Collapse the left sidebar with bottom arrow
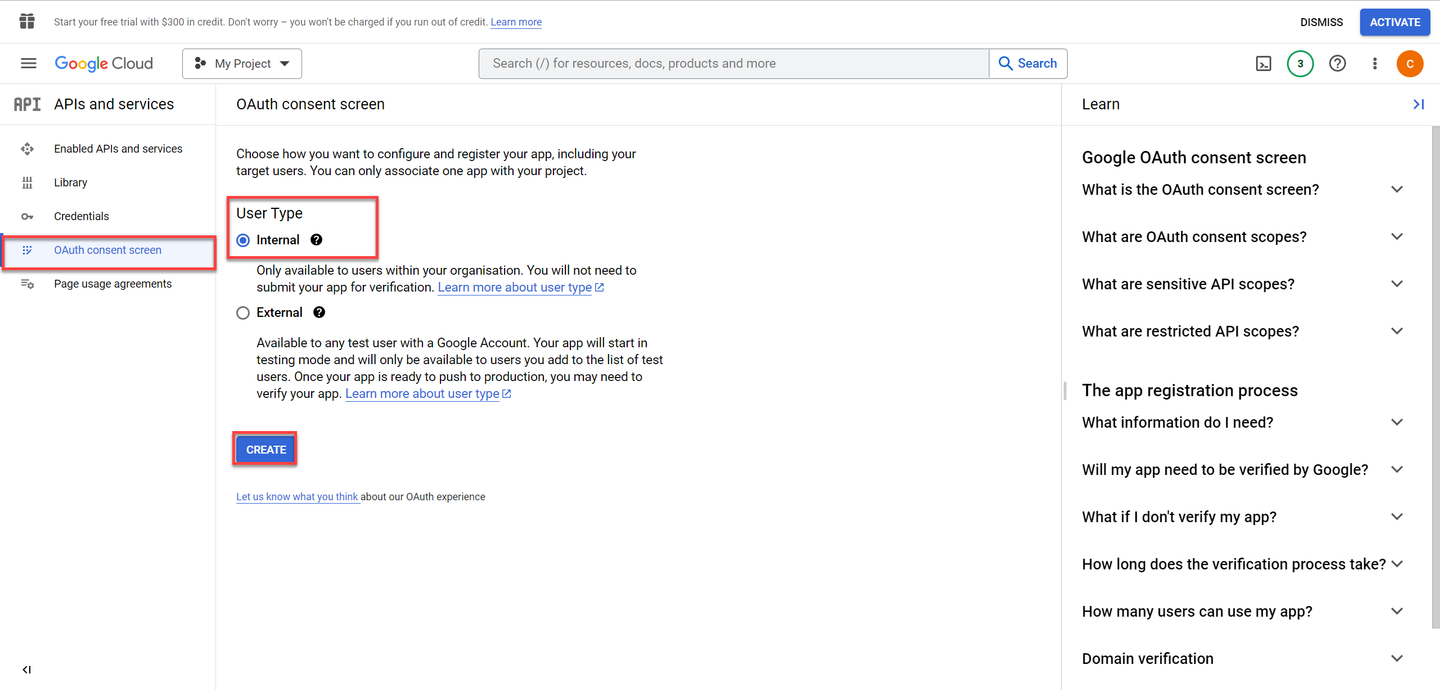The height and width of the screenshot is (690, 1440). (x=27, y=670)
